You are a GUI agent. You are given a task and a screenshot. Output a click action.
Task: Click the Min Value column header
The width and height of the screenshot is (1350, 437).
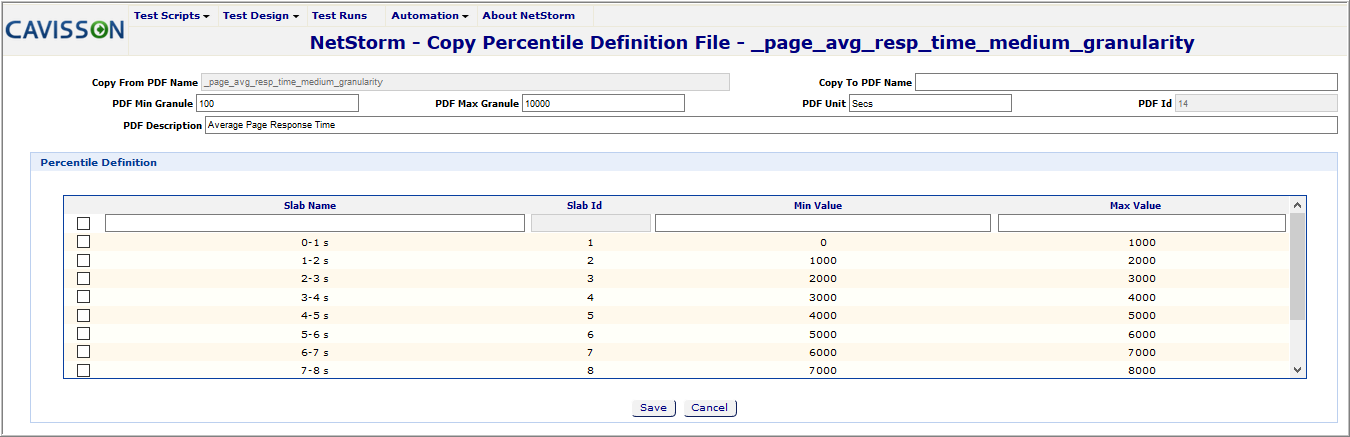pos(818,205)
